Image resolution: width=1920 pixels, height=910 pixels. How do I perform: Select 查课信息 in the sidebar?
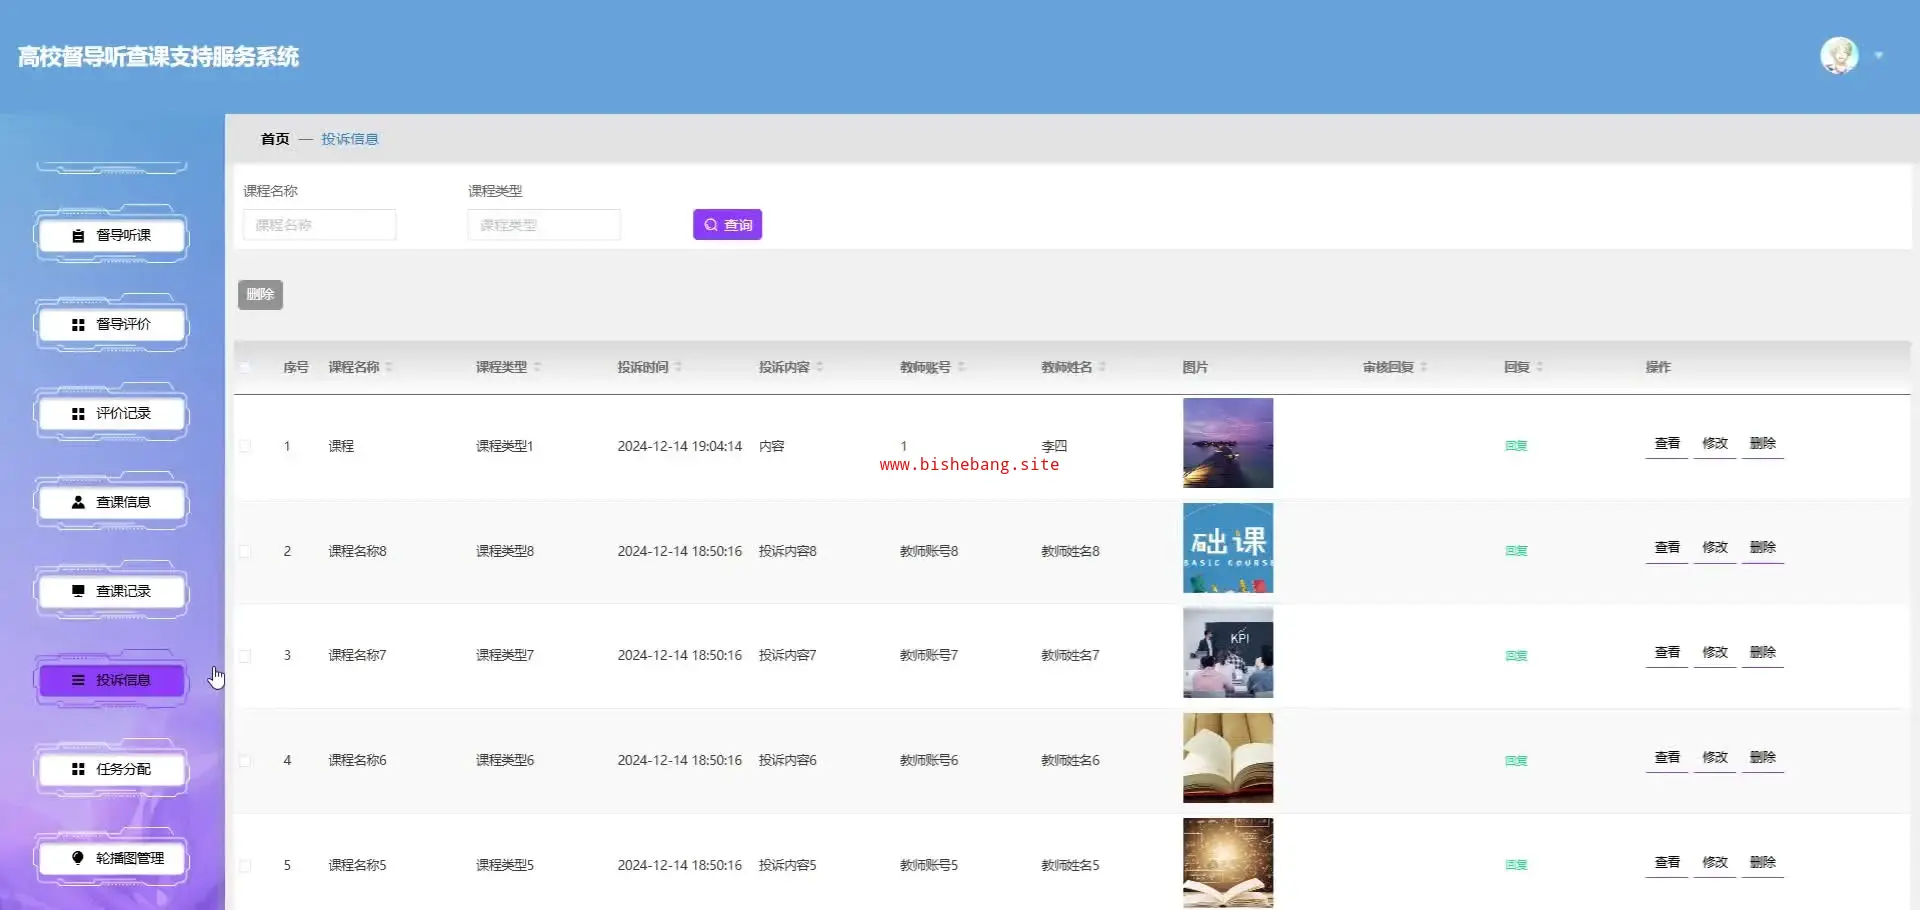click(x=112, y=503)
